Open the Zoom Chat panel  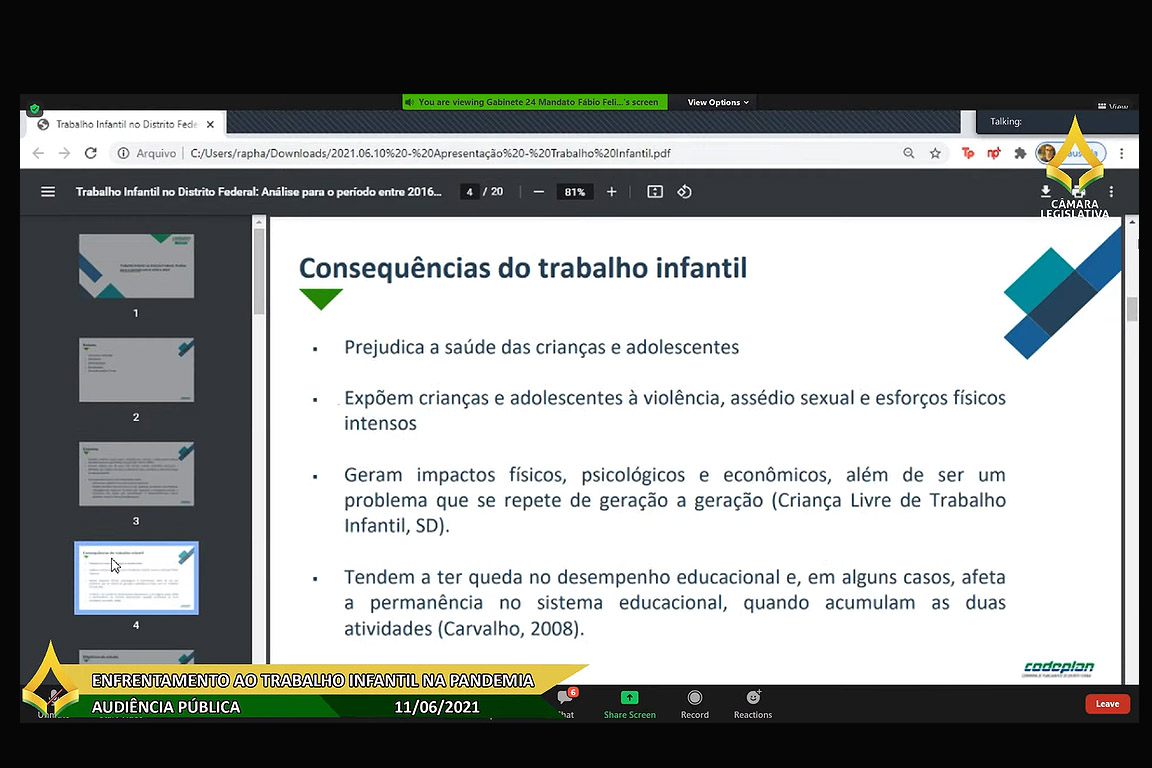[566, 703]
